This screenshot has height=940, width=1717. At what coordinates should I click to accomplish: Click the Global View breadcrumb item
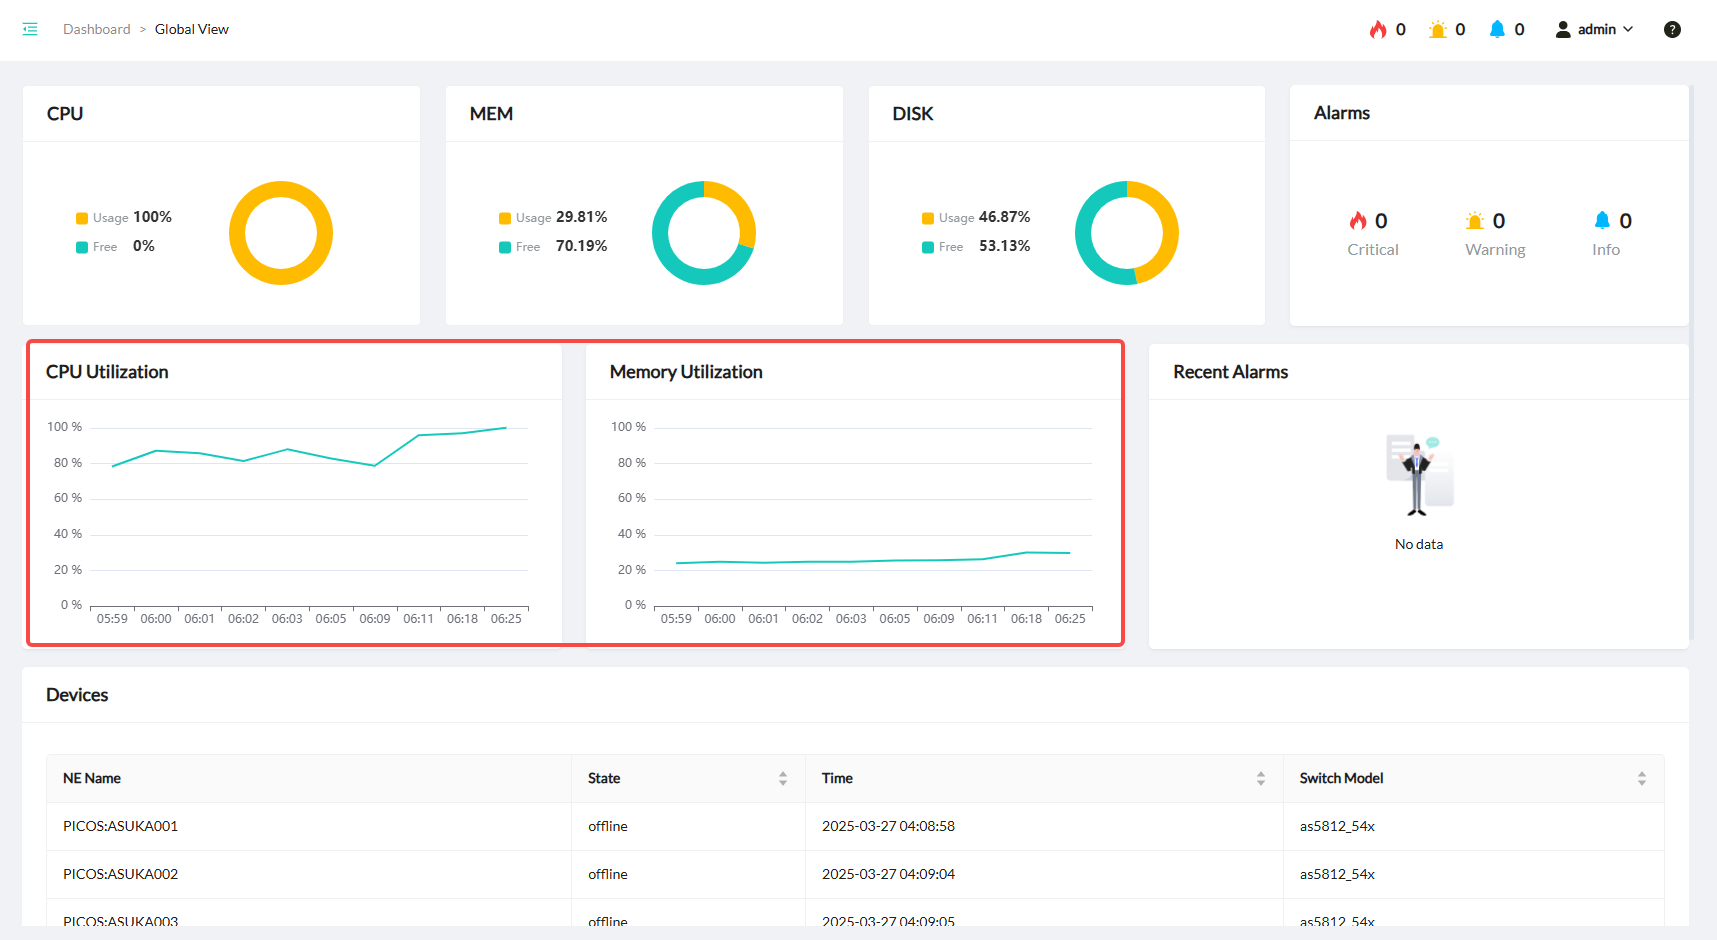point(192,29)
